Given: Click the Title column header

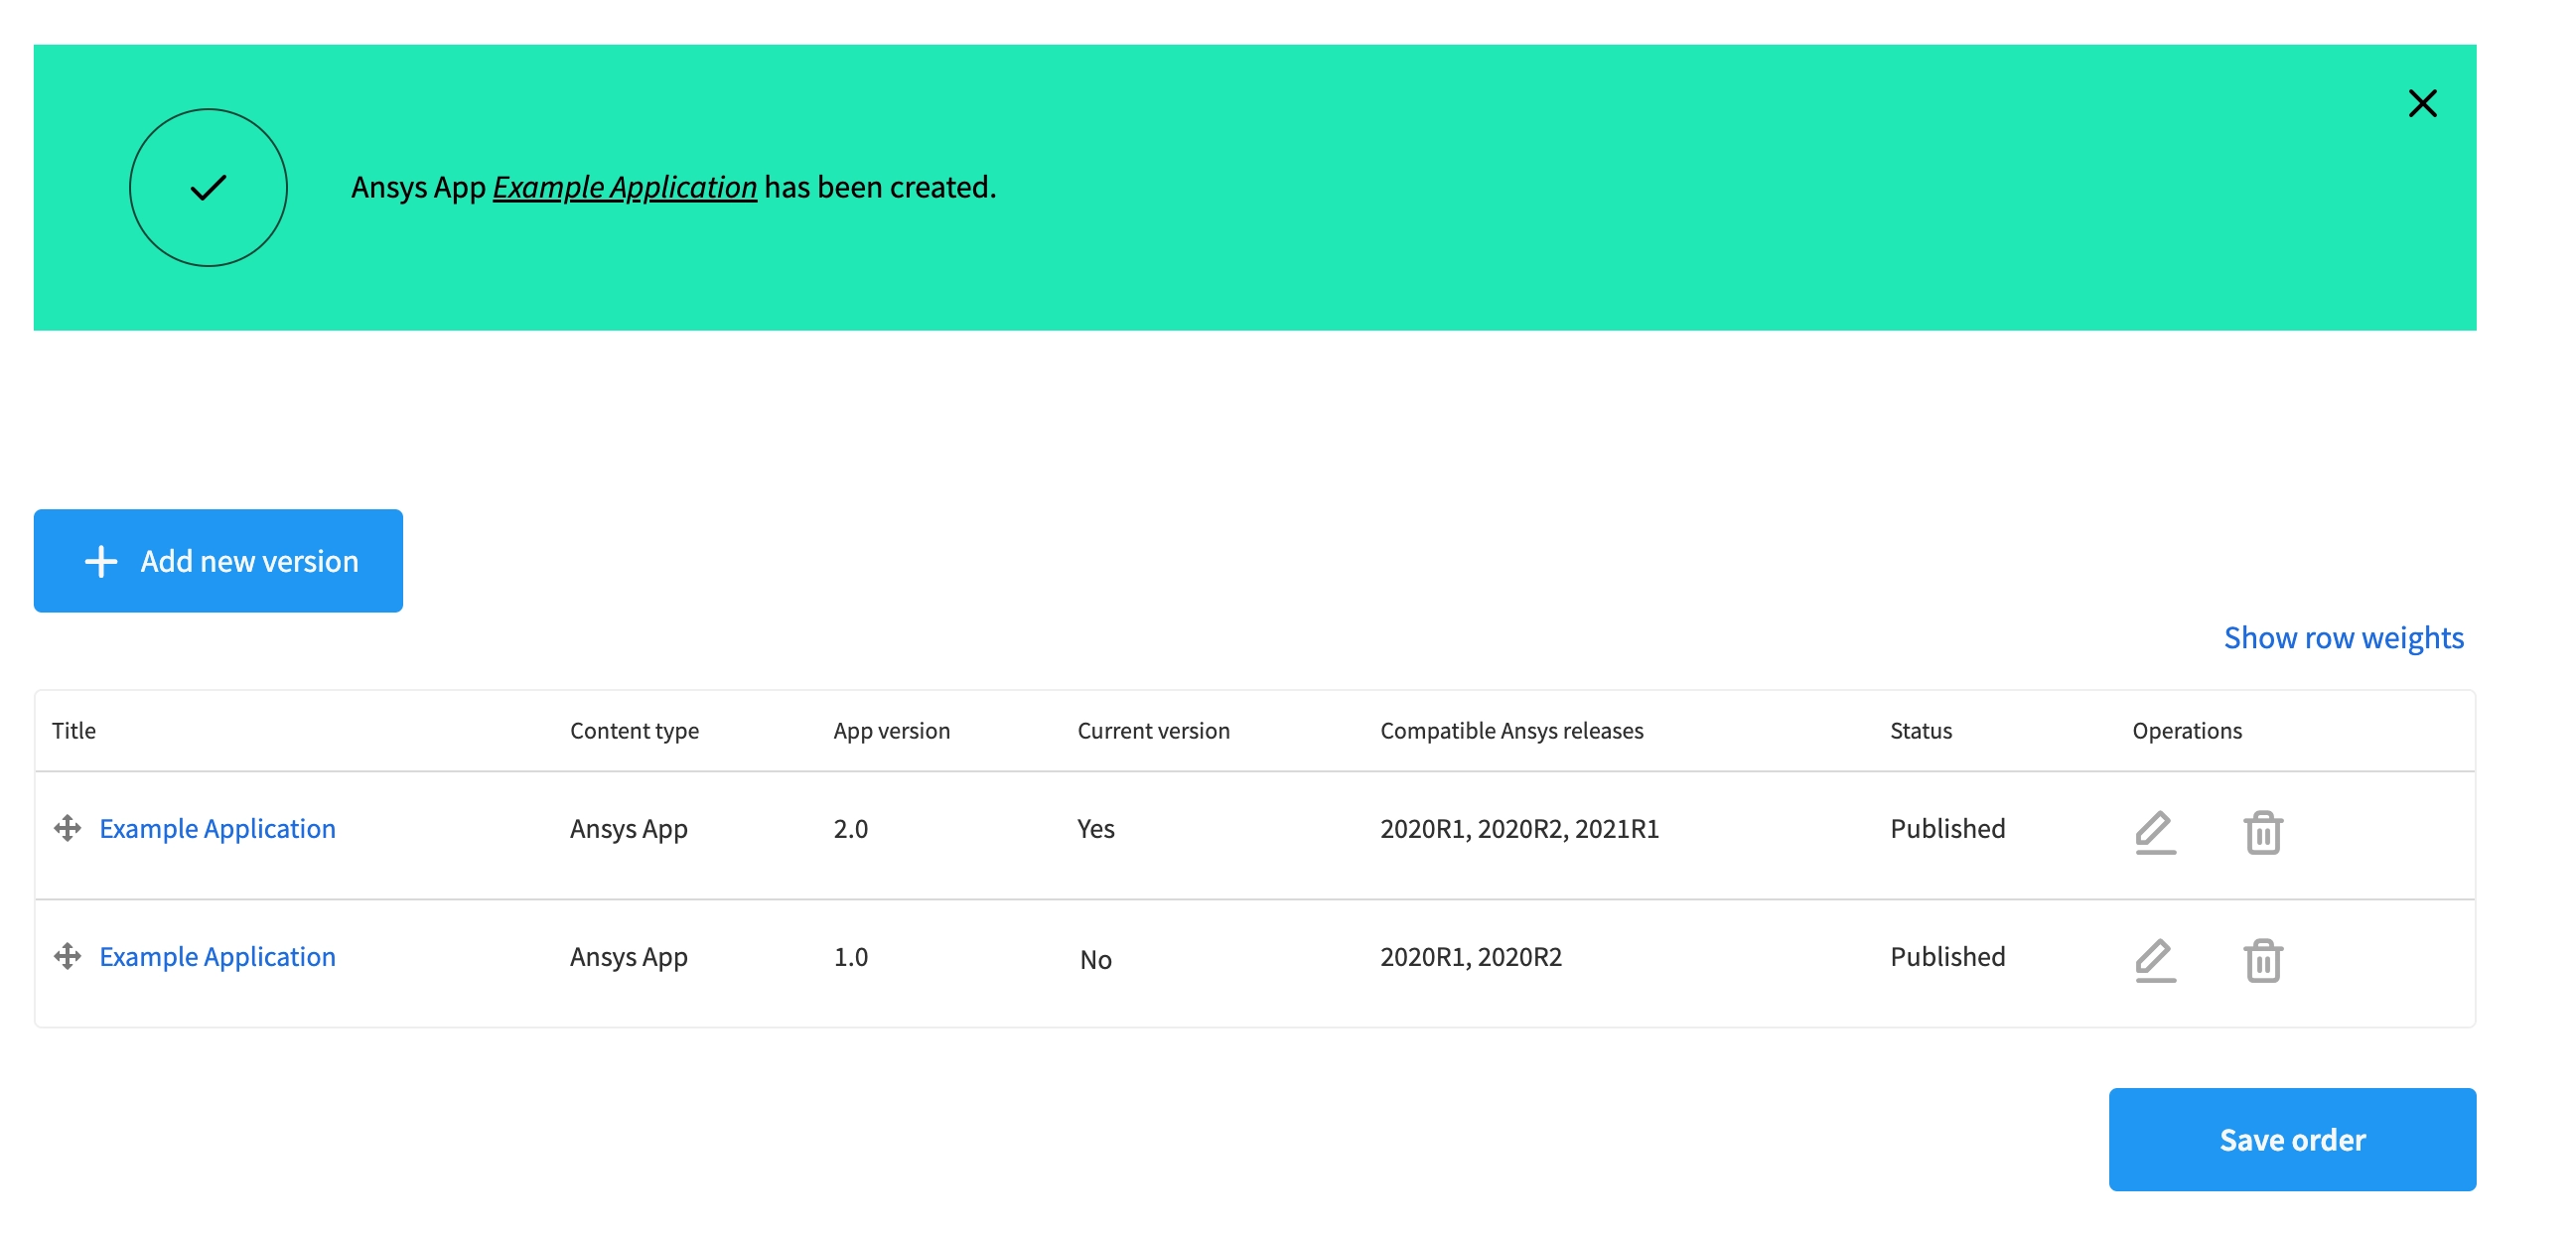Looking at the screenshot, I should click(x=74, y=731).
